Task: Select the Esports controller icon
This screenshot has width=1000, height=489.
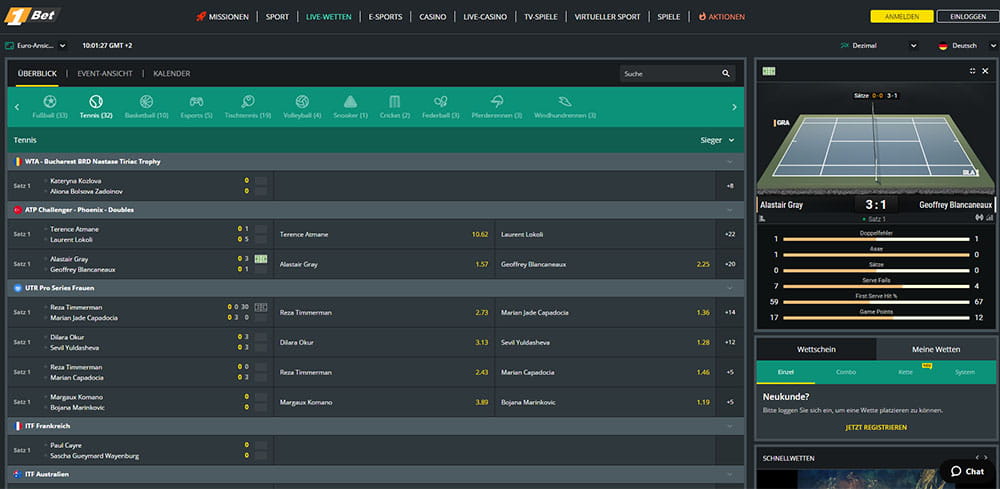Action: point(196,101)
